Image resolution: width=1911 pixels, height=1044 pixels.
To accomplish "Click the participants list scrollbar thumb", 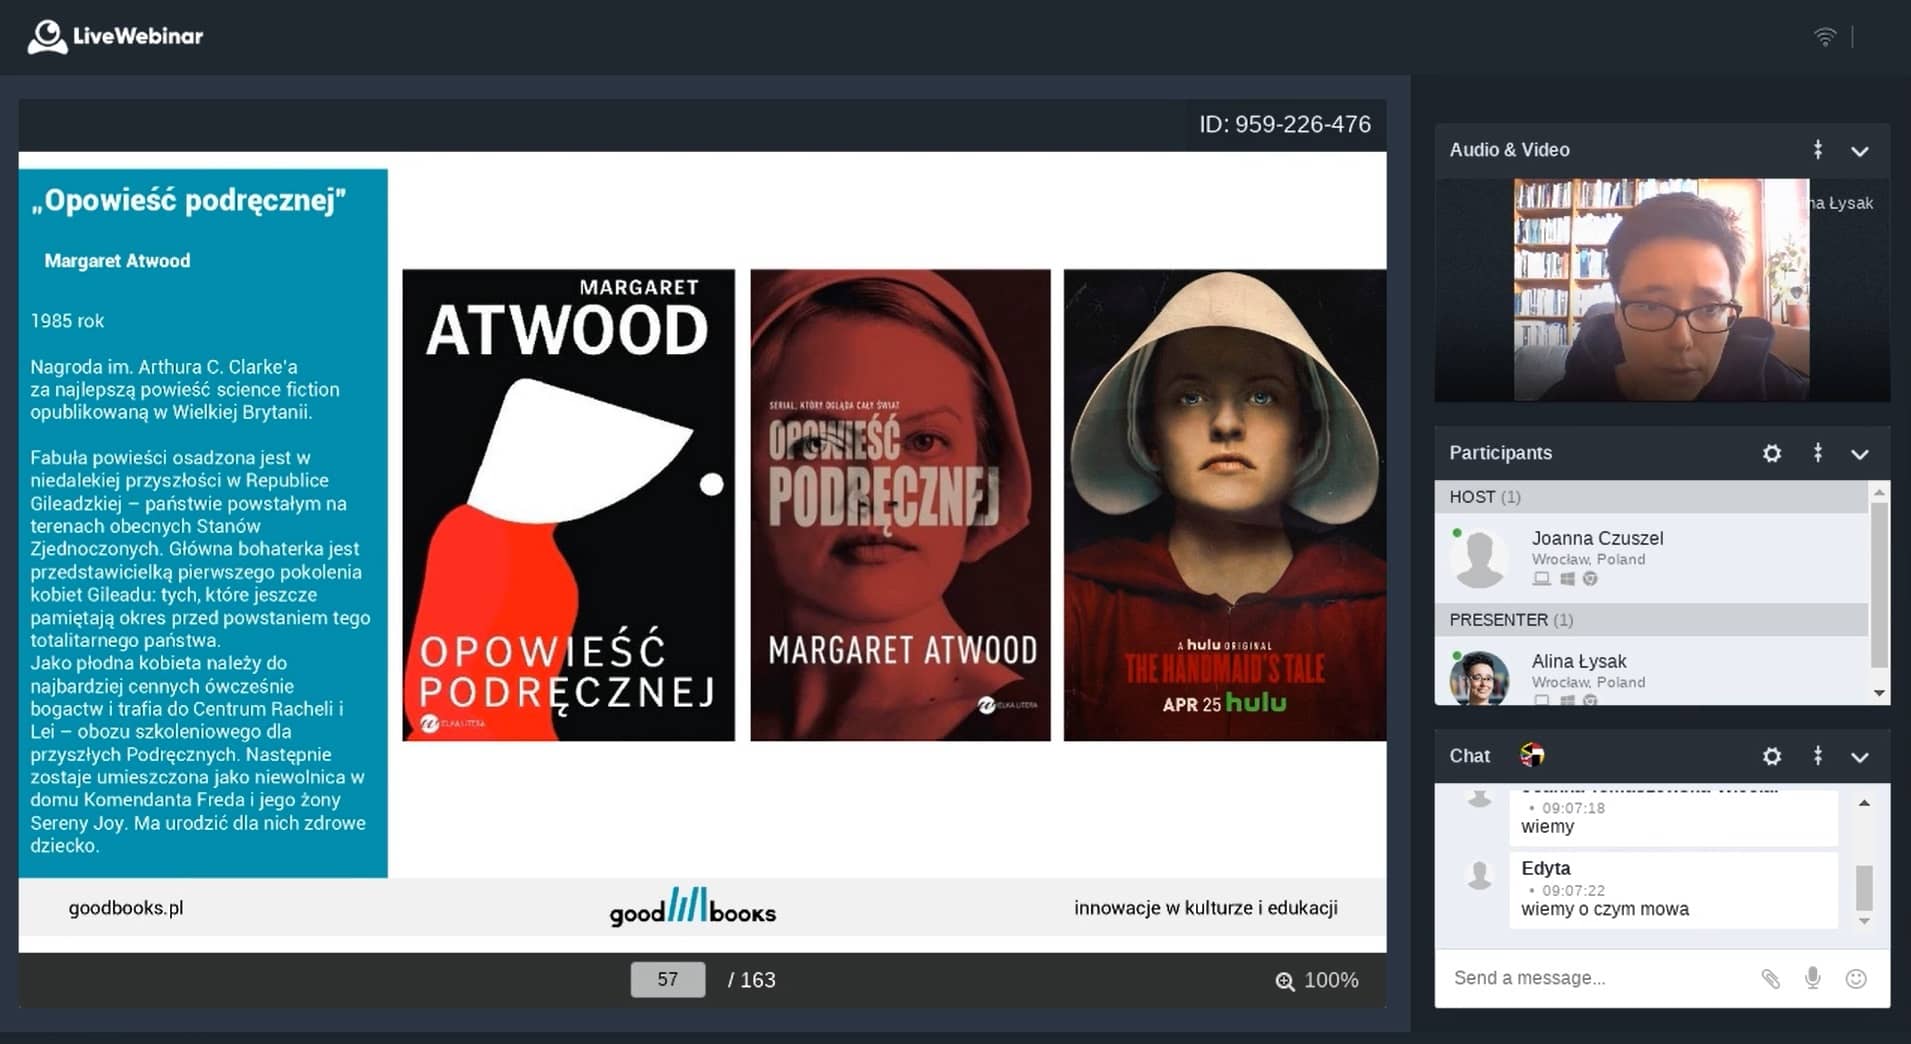I will click(1879, 585).
